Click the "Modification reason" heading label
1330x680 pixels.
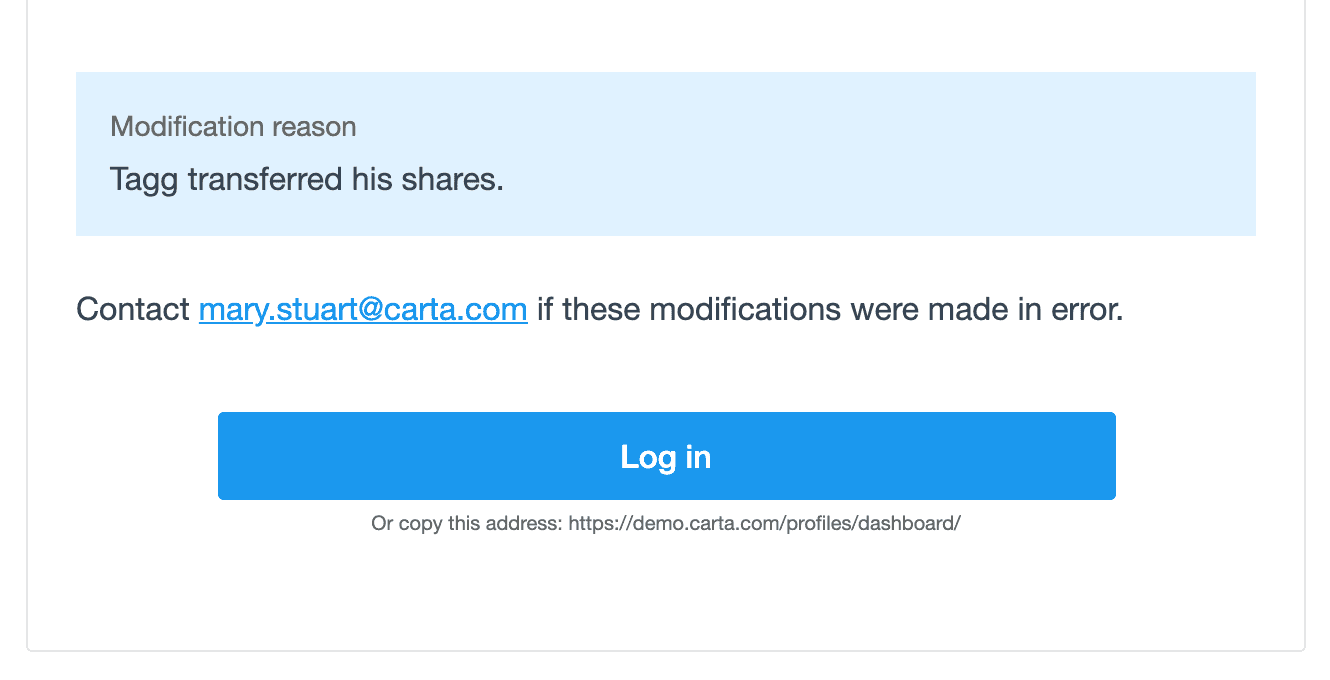(x=233, y=127)
